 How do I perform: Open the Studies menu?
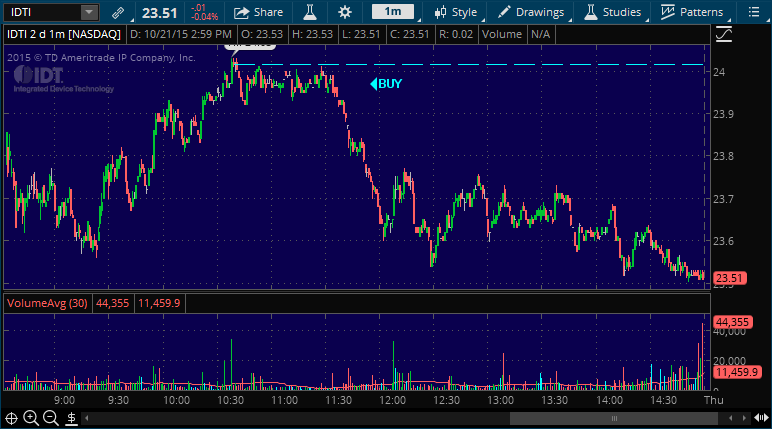point(609,12)
